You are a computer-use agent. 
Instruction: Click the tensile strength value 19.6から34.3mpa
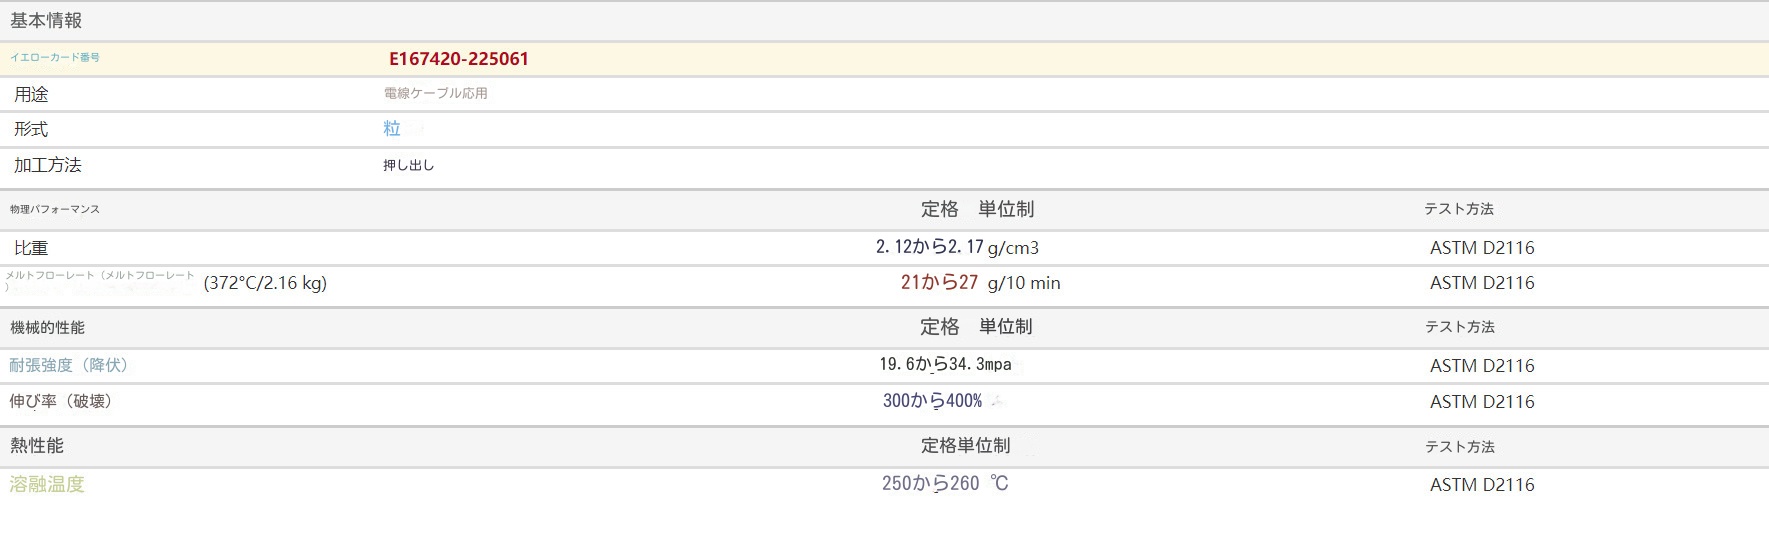945,365
